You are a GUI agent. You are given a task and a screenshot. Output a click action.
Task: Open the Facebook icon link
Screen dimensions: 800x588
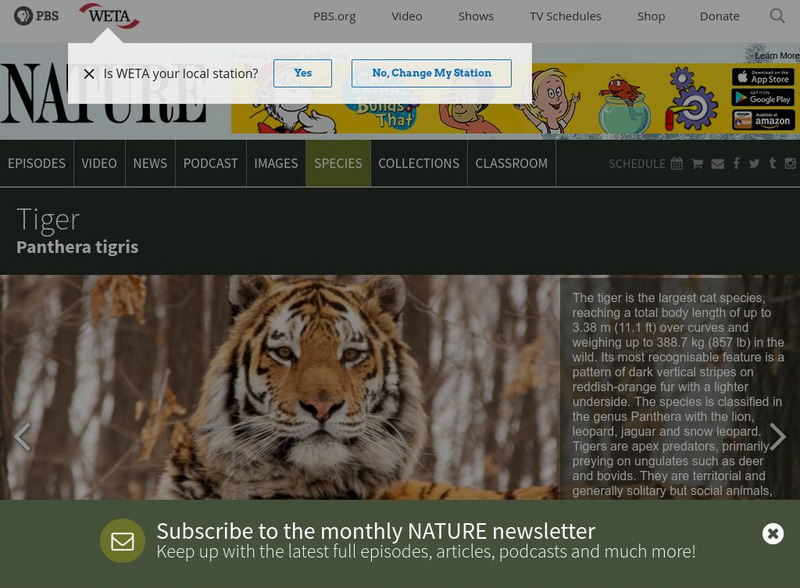click(x=736, y=163)
